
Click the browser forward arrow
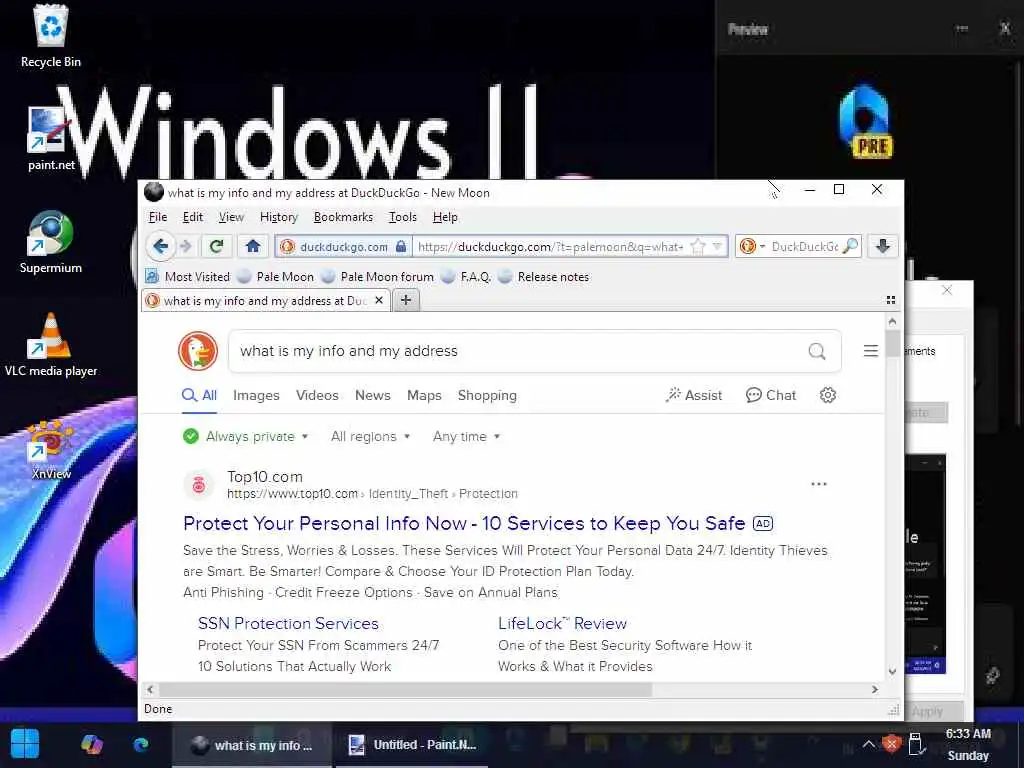coord(185,246)
